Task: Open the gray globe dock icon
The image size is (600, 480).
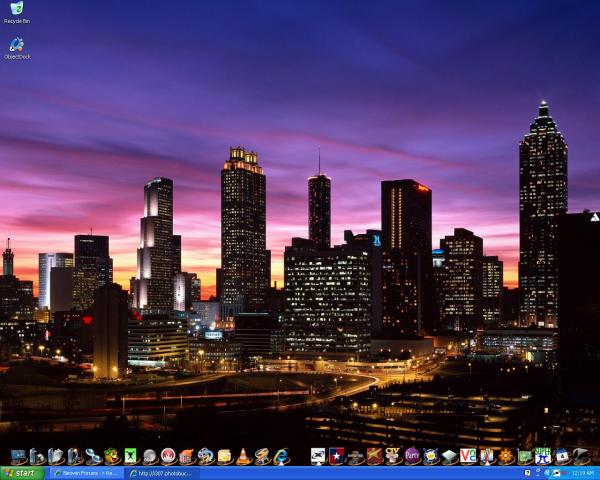Action: (150, 456)
